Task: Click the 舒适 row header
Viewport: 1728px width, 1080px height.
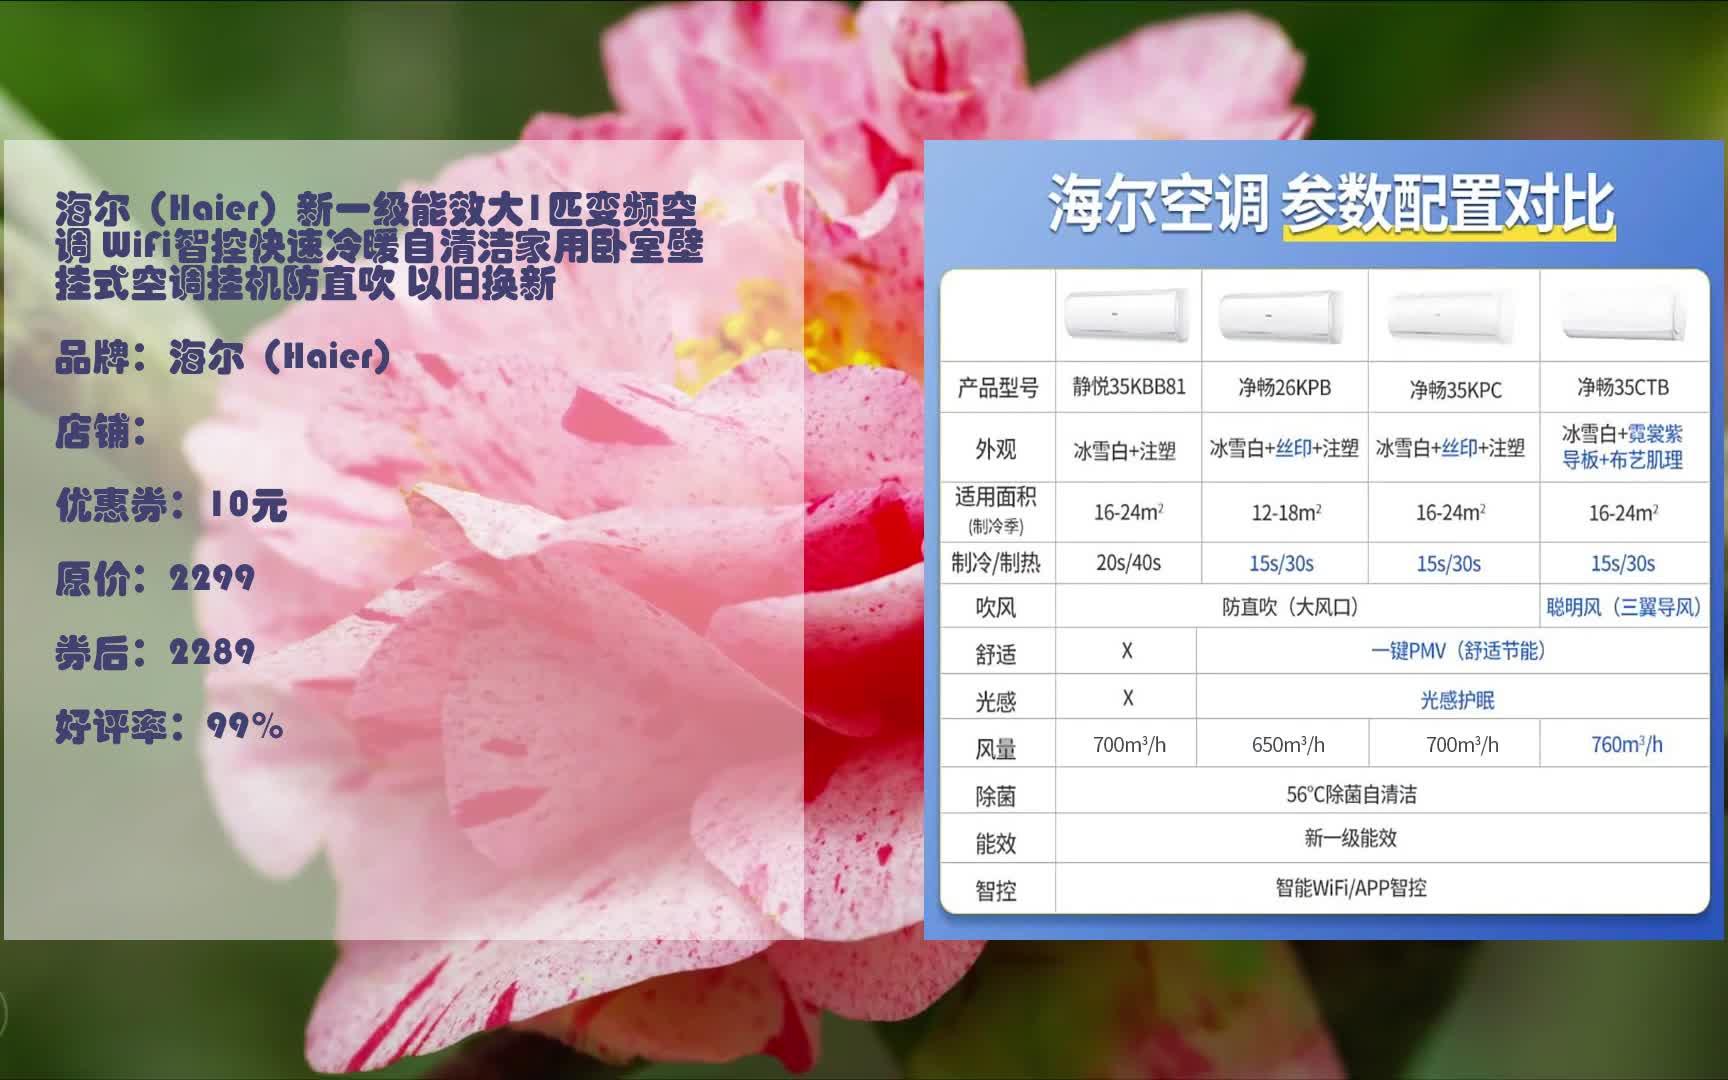Action: pyautogui.click(x=996, y=655)
